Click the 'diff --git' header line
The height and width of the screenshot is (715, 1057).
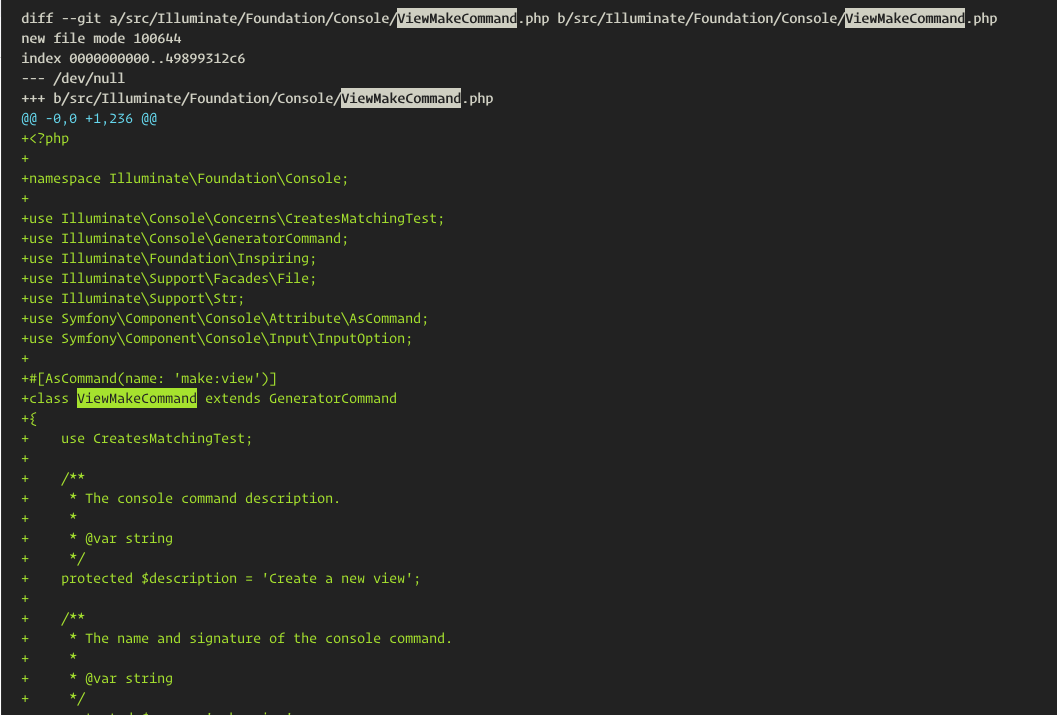click(x=509, y=18)
